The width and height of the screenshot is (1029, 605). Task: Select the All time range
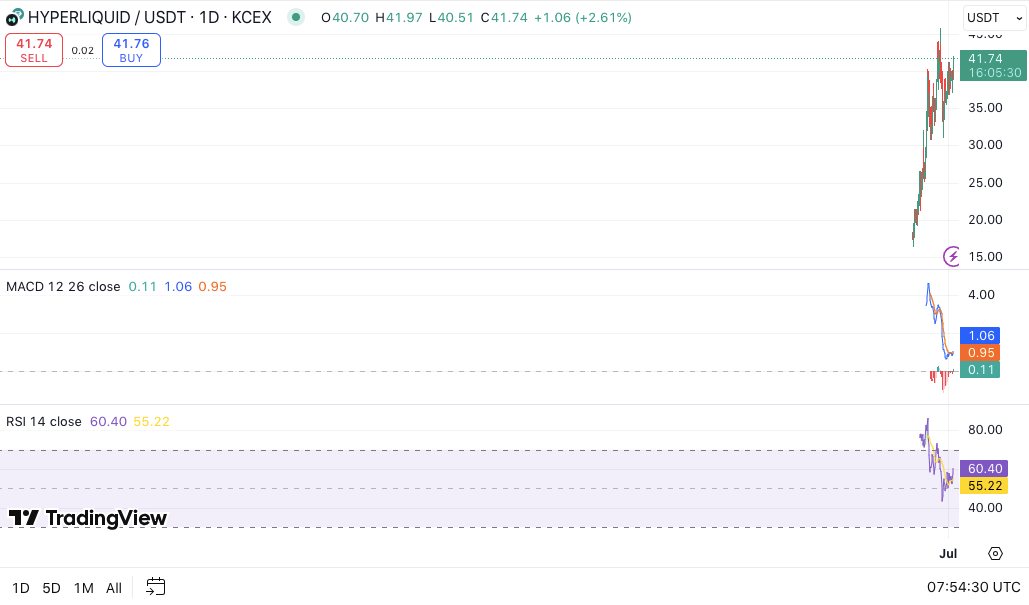click(114, 587)
